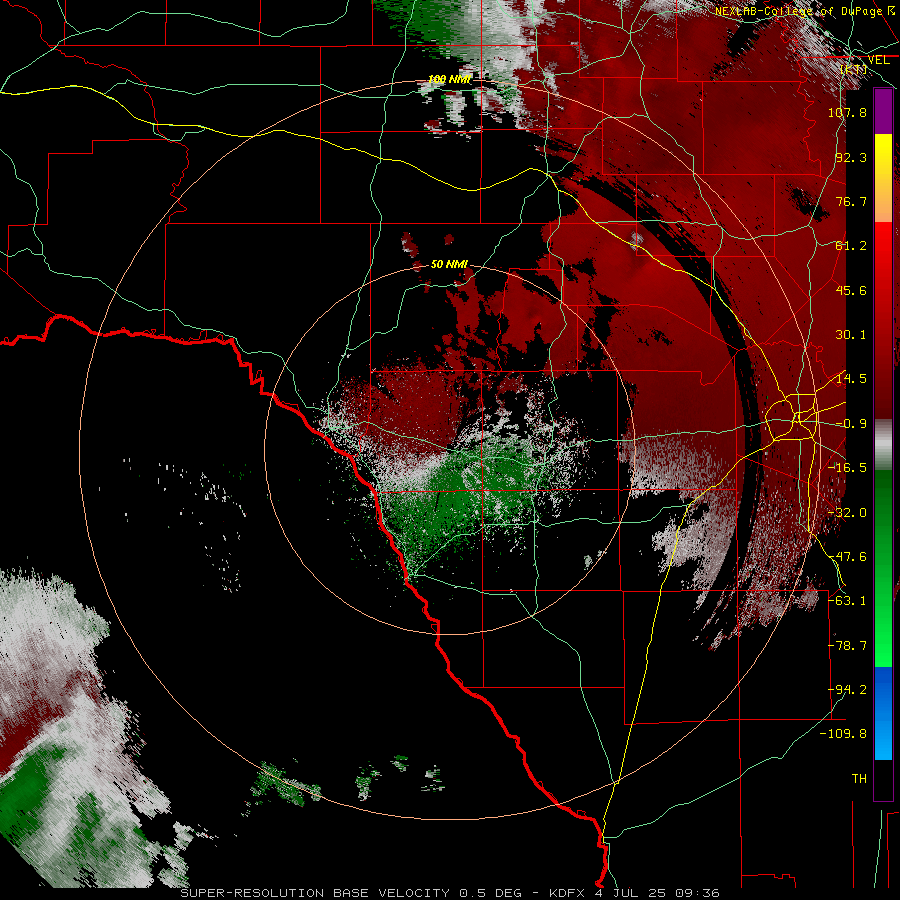Click the 50 NMI range ring label

click(449, 265)
